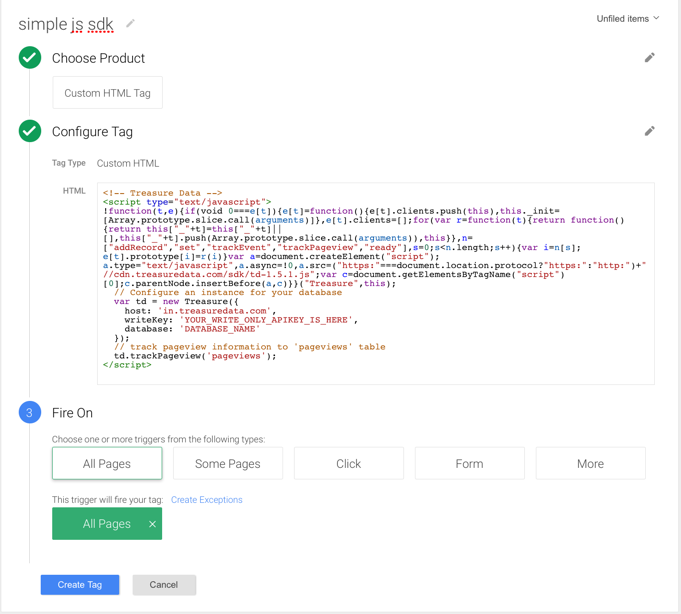The width and height of the screenshot is (681, 614).
Task: Open the Create Exceptions link
Action: [x=206, y=500]
